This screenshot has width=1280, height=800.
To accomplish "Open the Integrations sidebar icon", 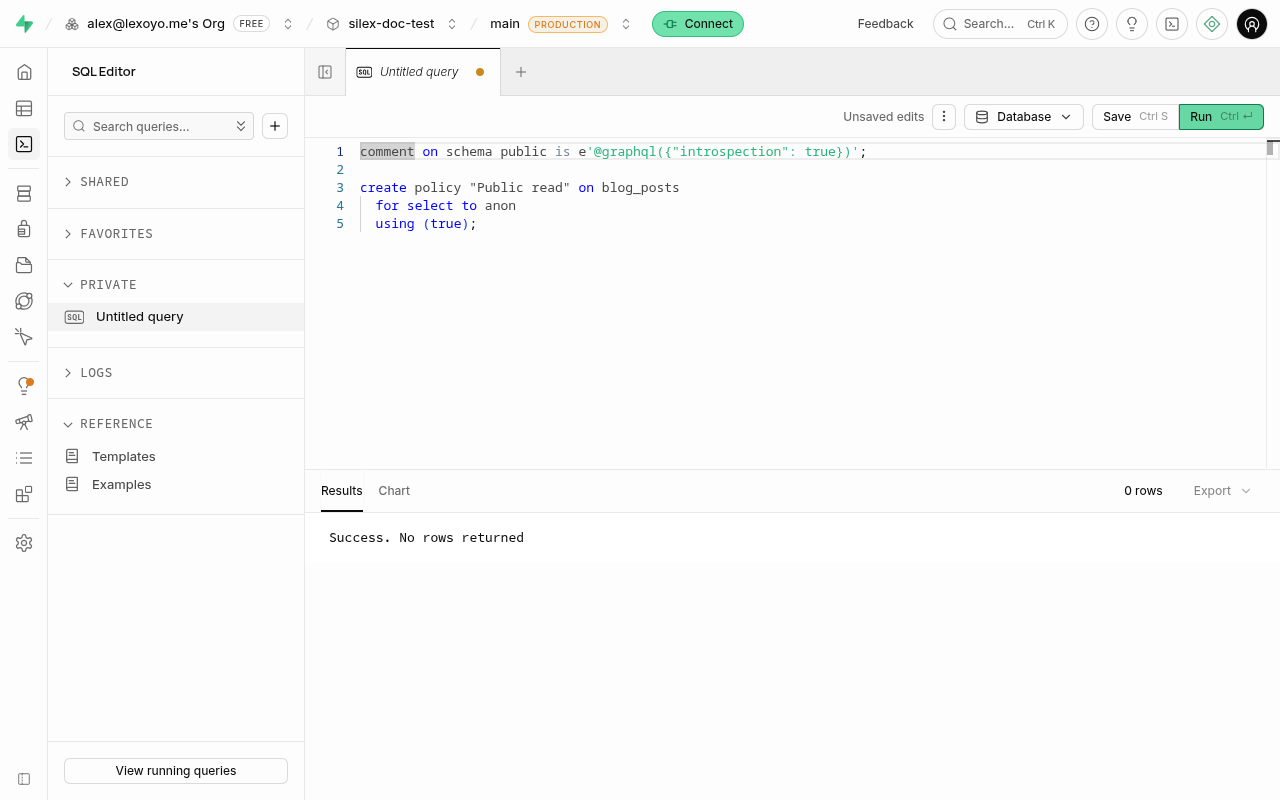I will pyautogui.click(x=24, y=494).
